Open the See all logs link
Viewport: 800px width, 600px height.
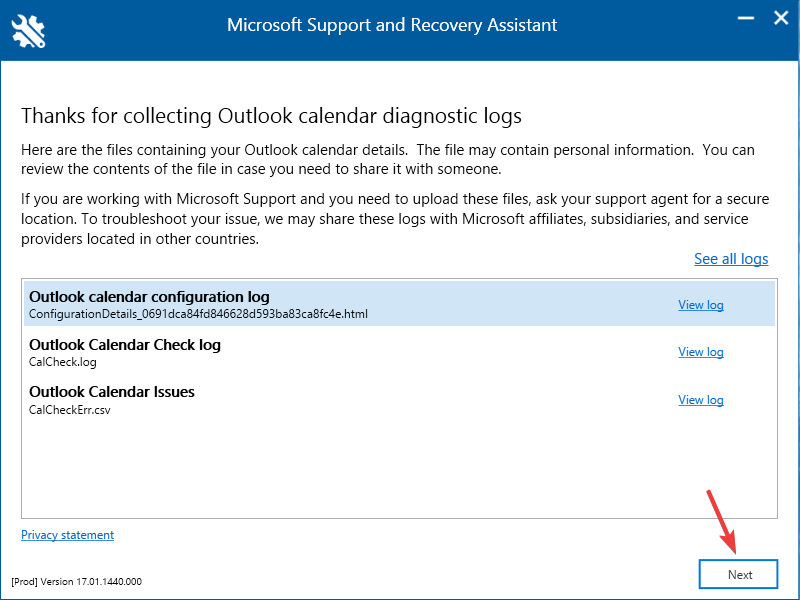(731, 259)
